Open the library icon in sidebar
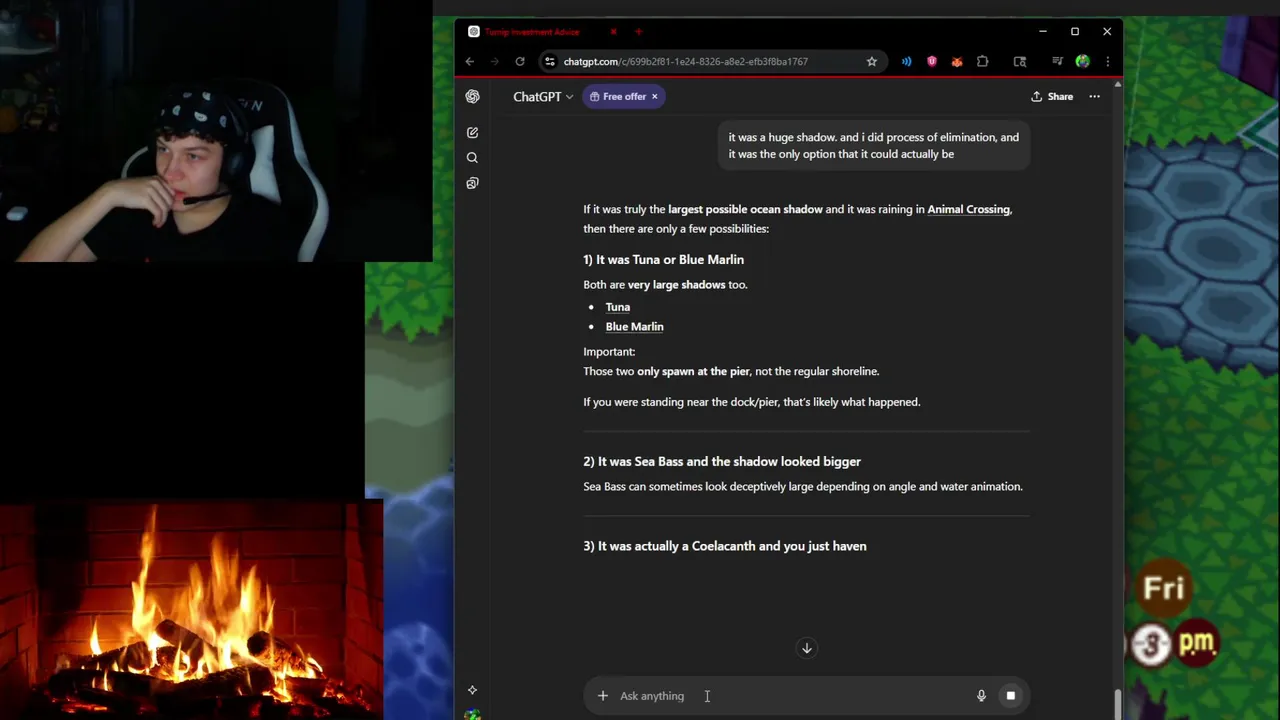This screenshot has height=720, width=1280. coord(472,183)
